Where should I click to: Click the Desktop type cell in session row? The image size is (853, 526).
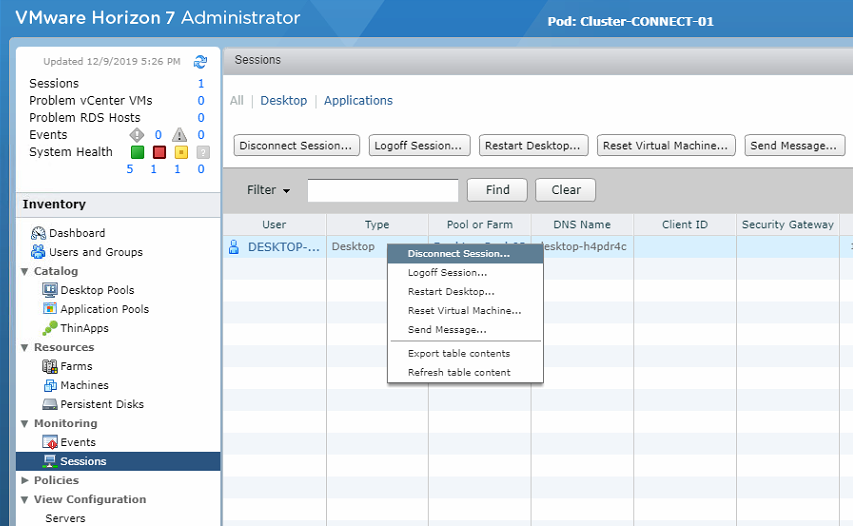pos(354,246)
